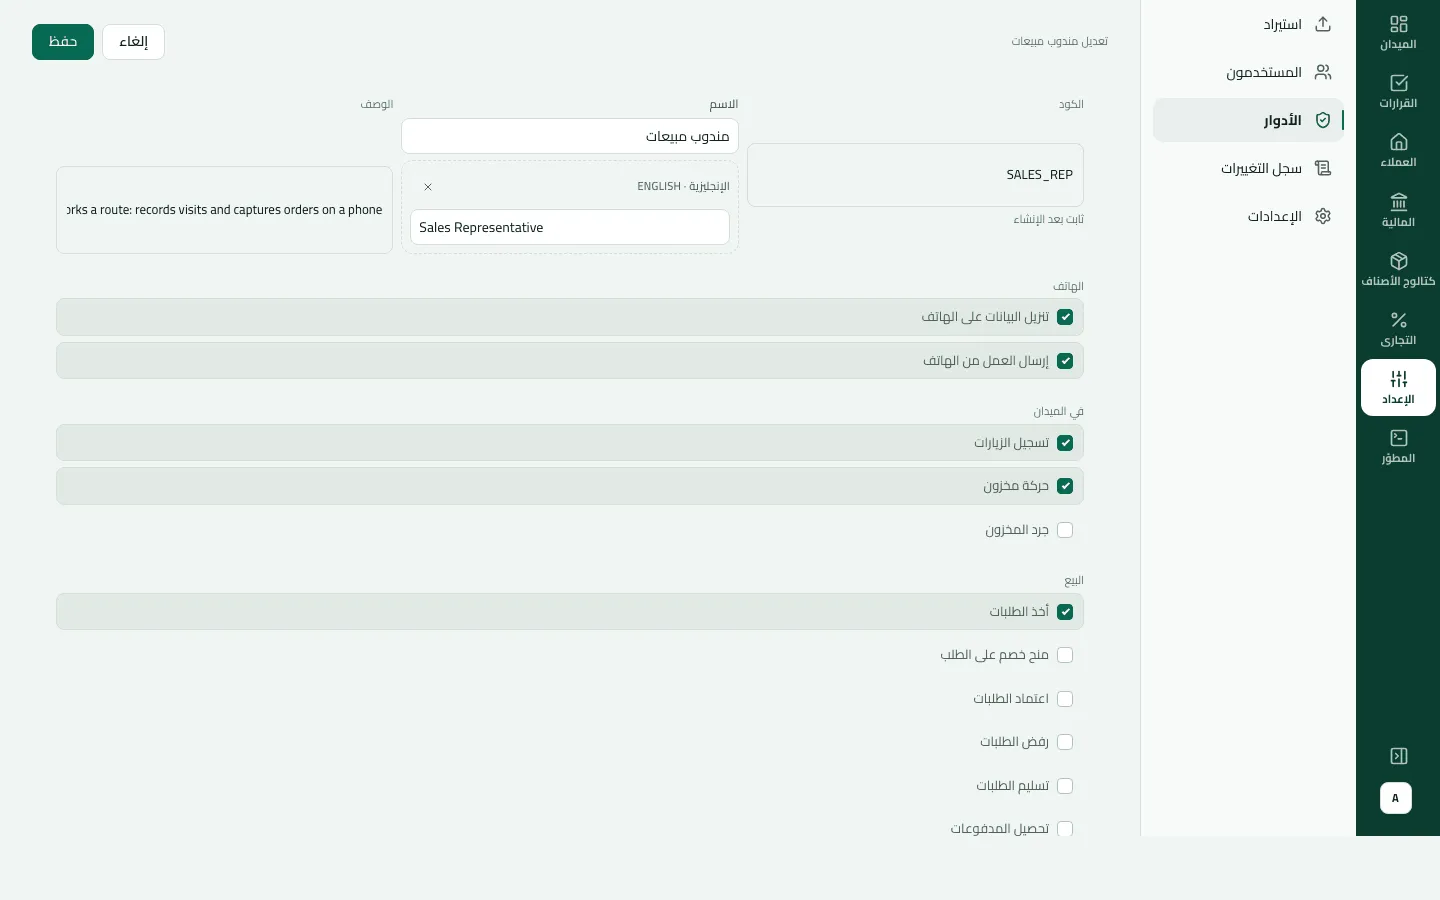Open سجل التغييرات menu item

[1248, 168]
